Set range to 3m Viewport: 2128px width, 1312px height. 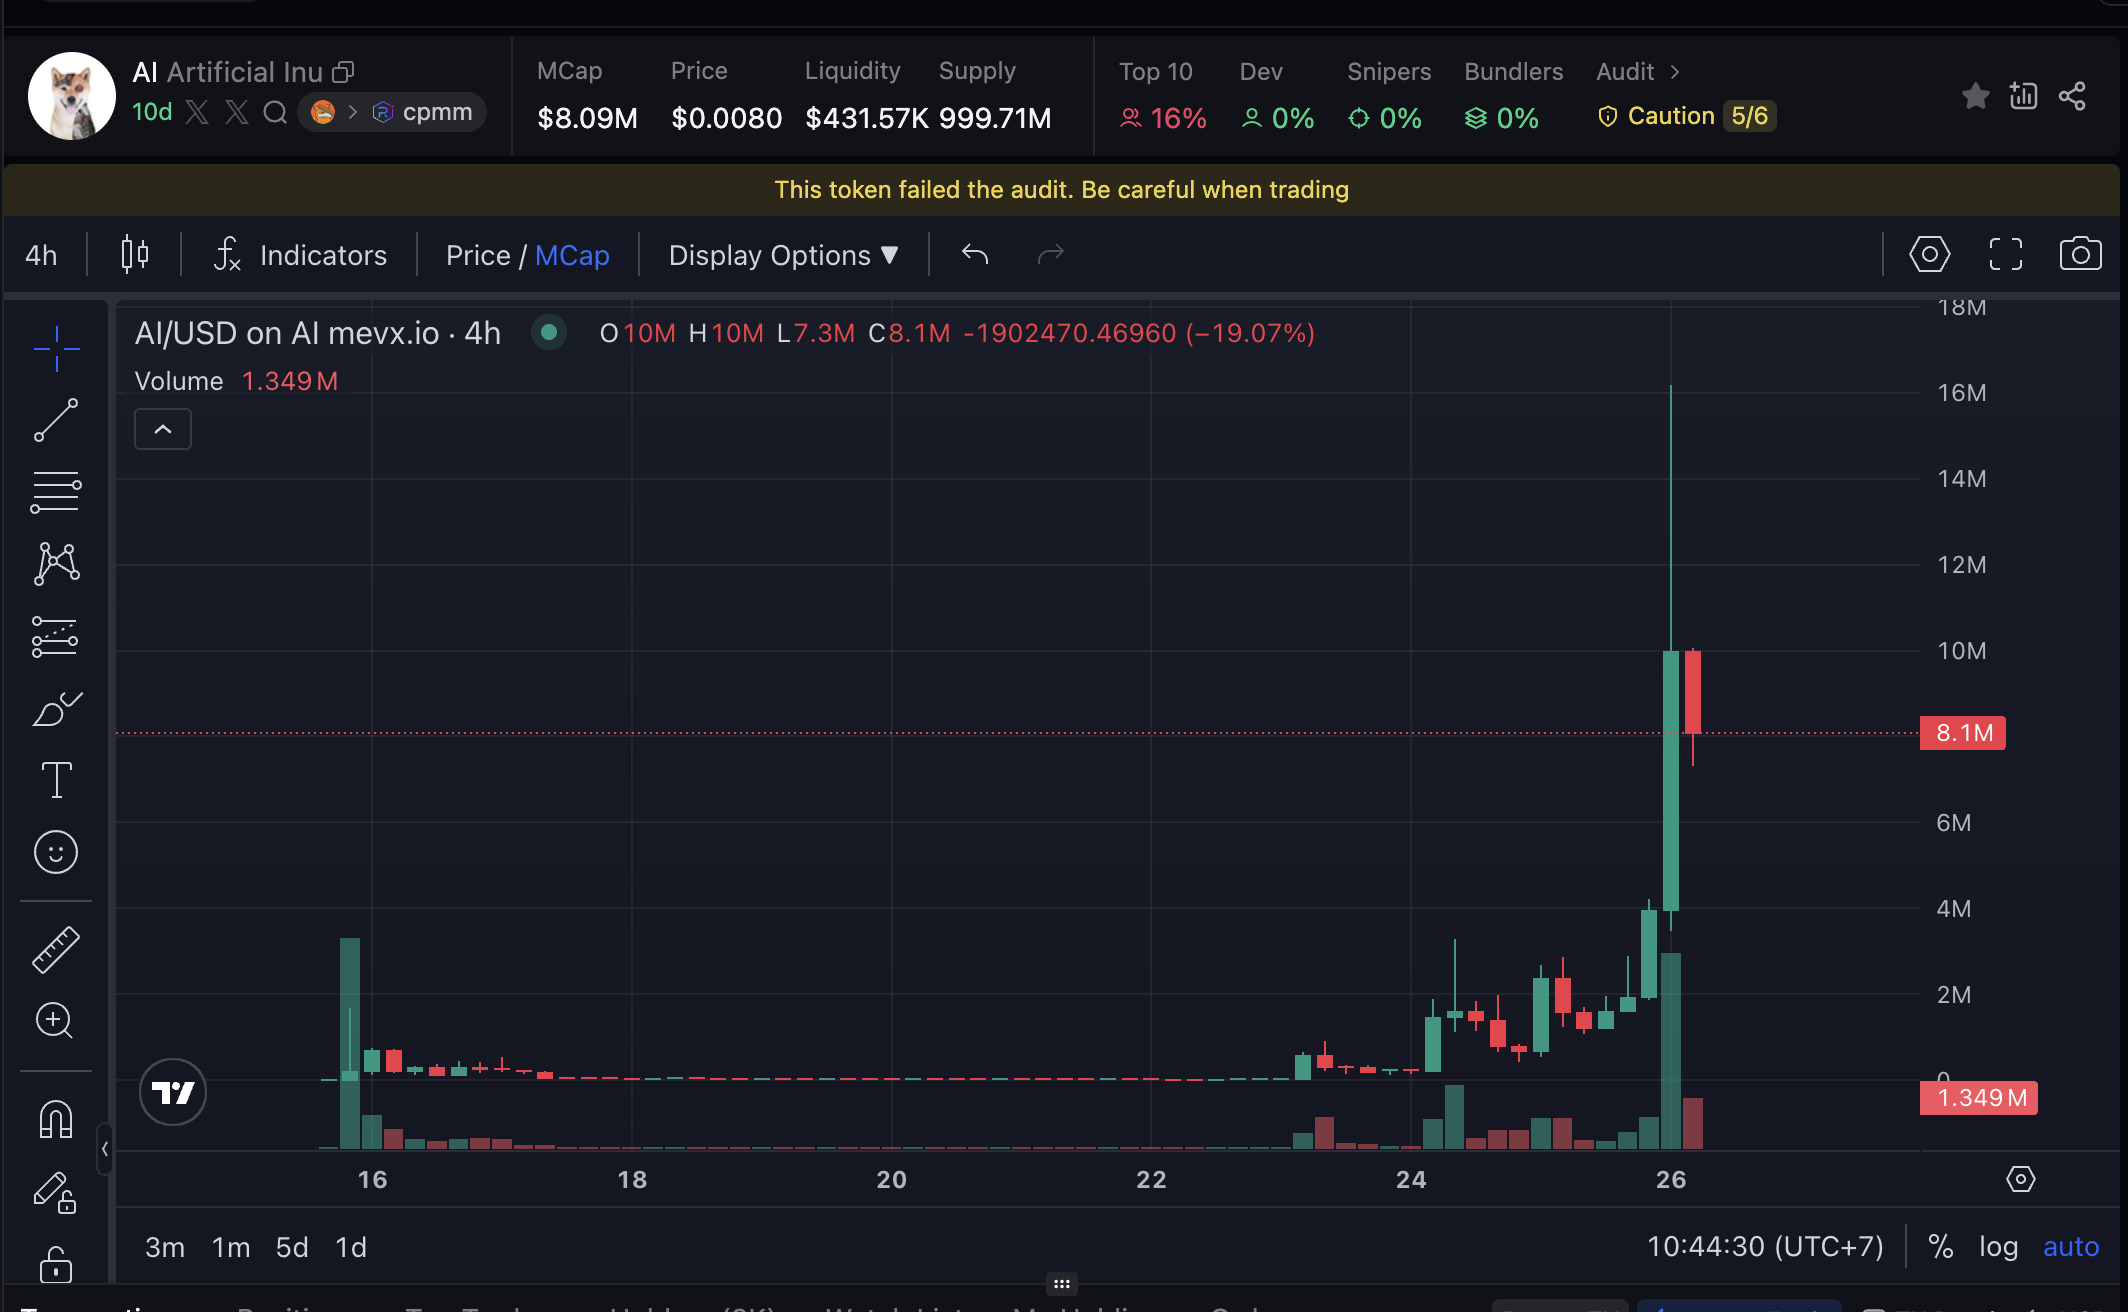165,1247
